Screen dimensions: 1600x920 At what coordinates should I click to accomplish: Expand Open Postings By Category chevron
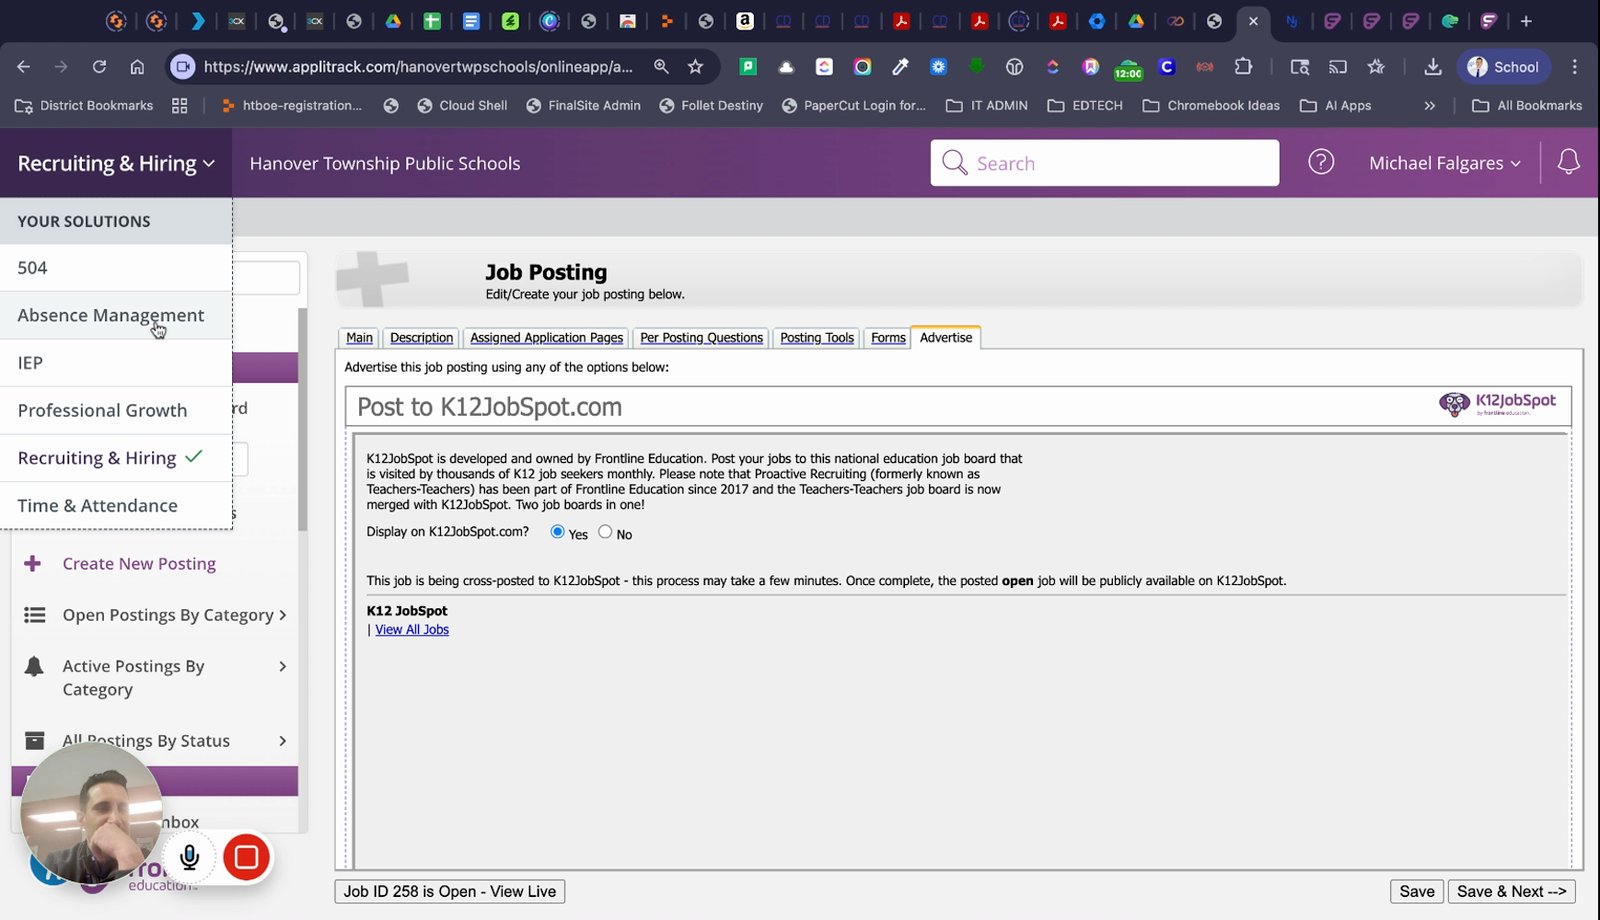283,615
